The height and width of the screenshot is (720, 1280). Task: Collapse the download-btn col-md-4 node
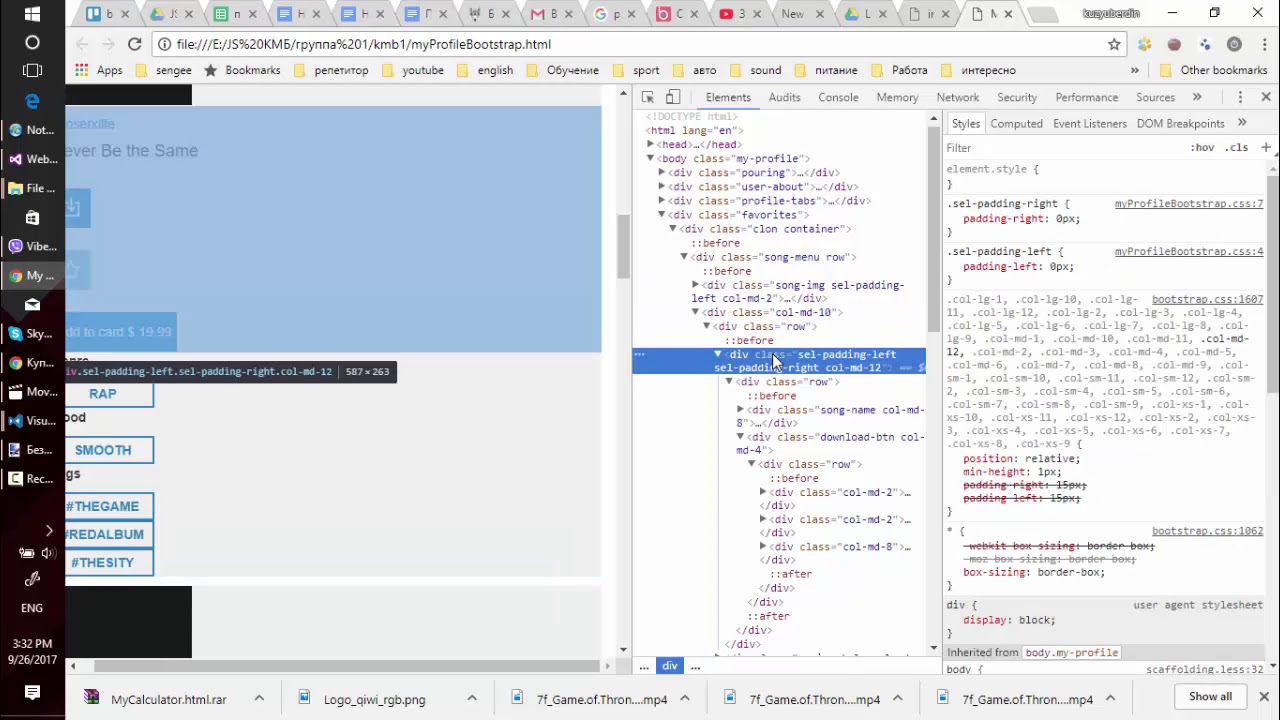pyautogui.click(x=740, y=437)
